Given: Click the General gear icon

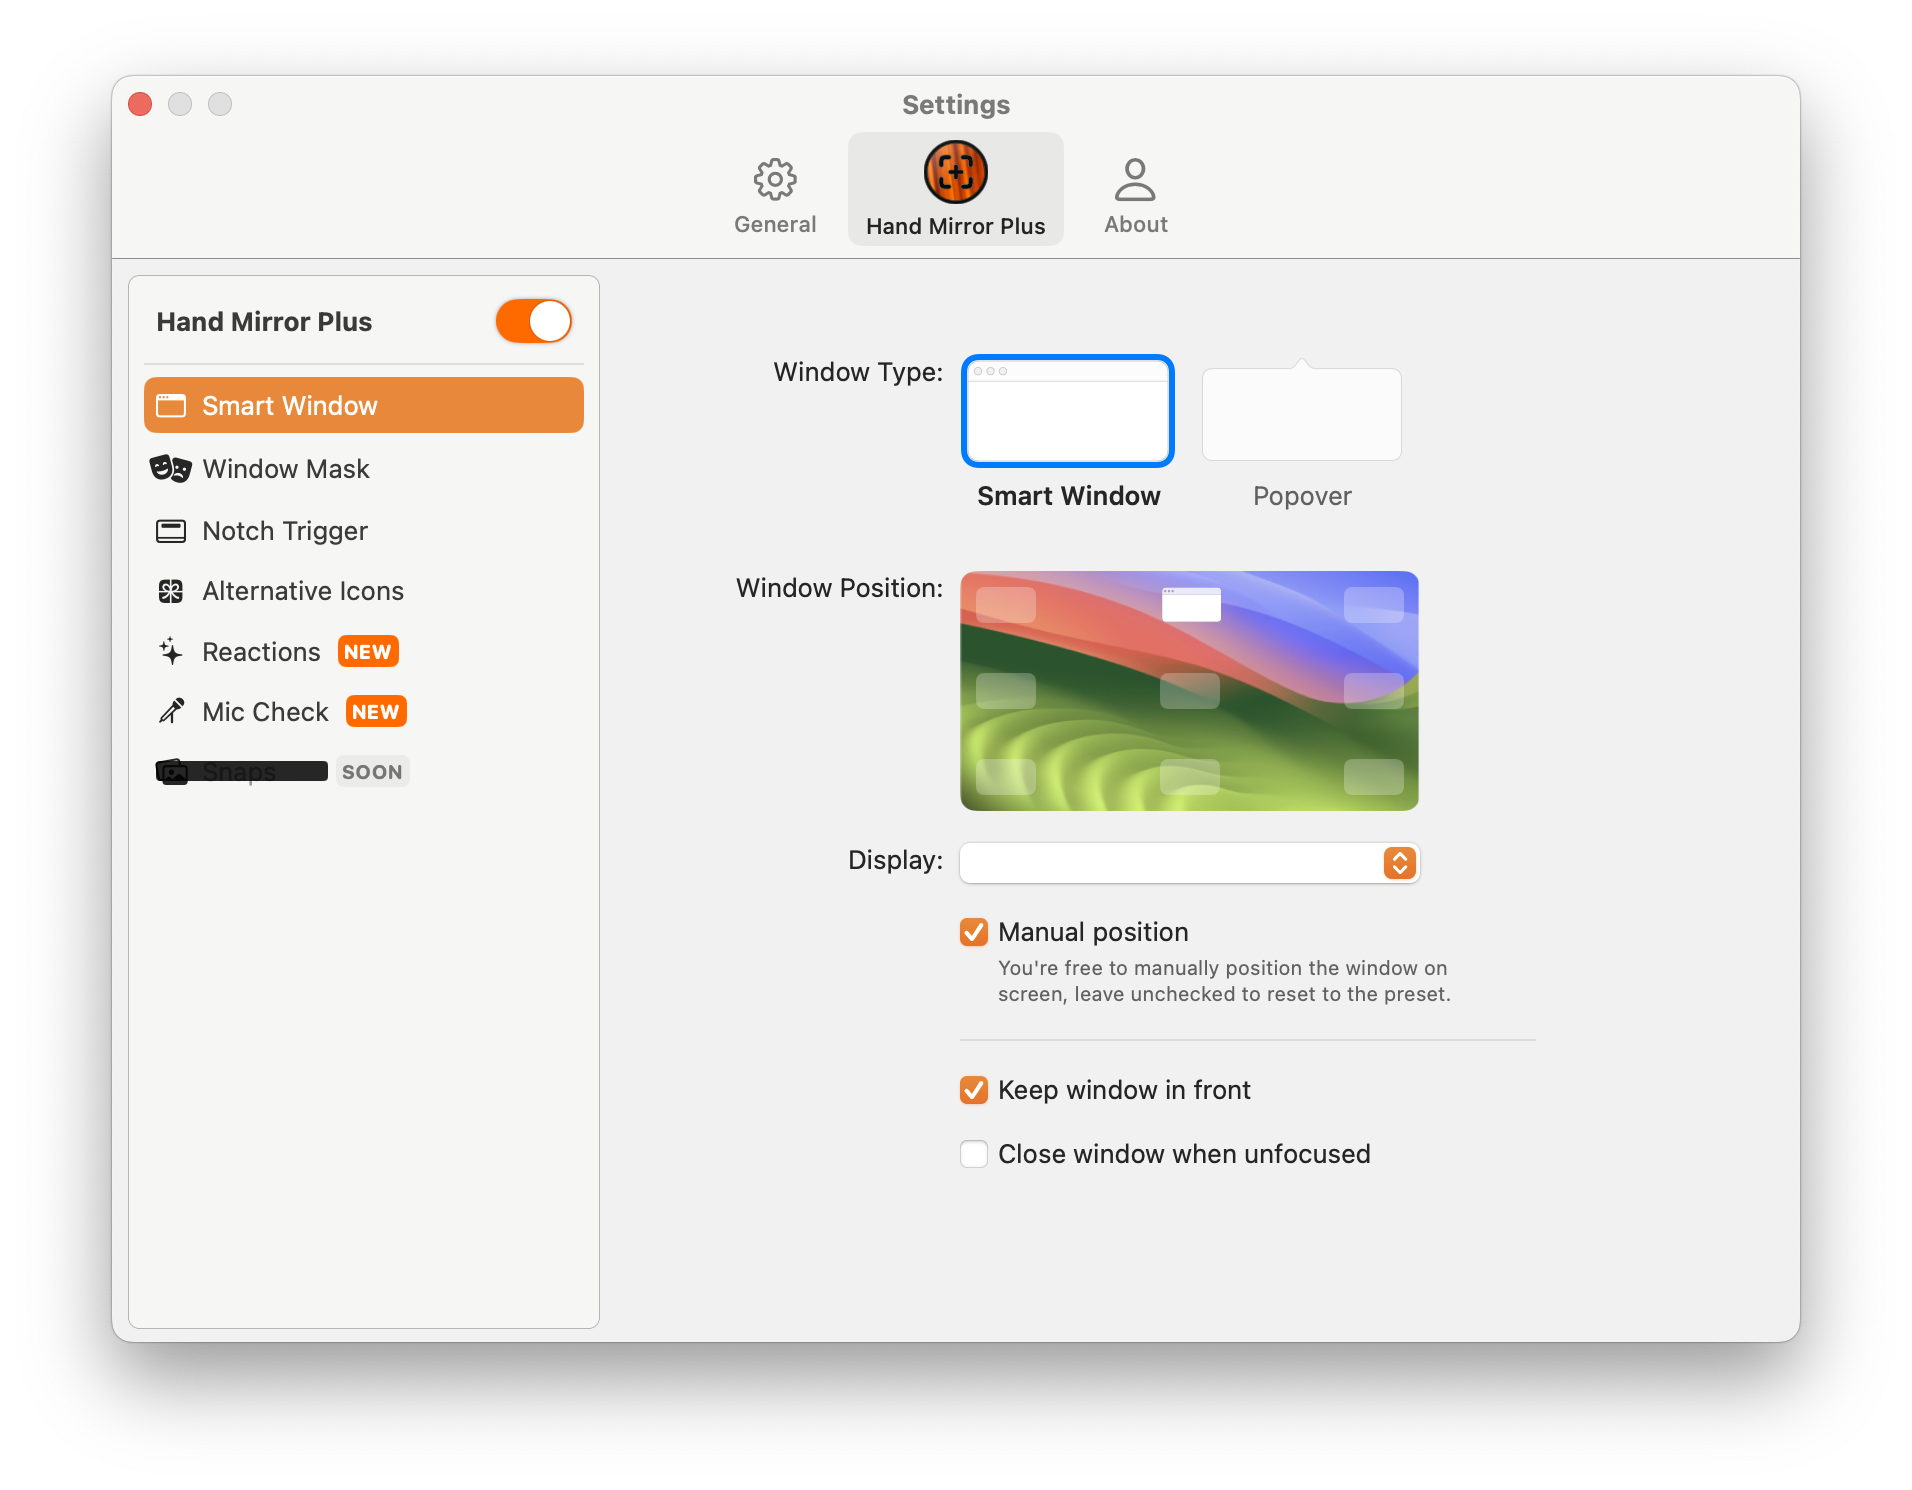Looking at the screenshot, I should tap(775, 179).
